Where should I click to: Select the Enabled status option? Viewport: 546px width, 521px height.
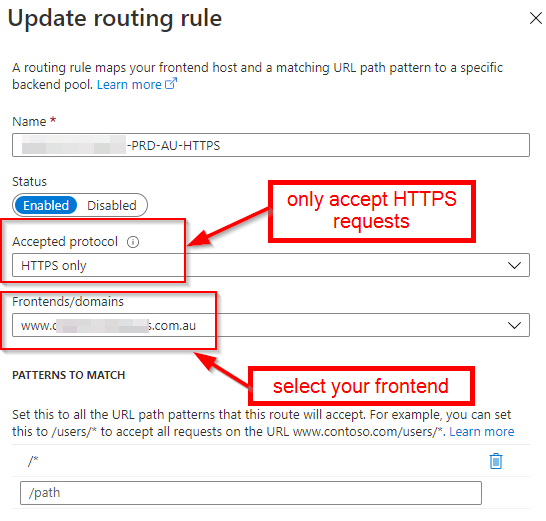point(46,205)
